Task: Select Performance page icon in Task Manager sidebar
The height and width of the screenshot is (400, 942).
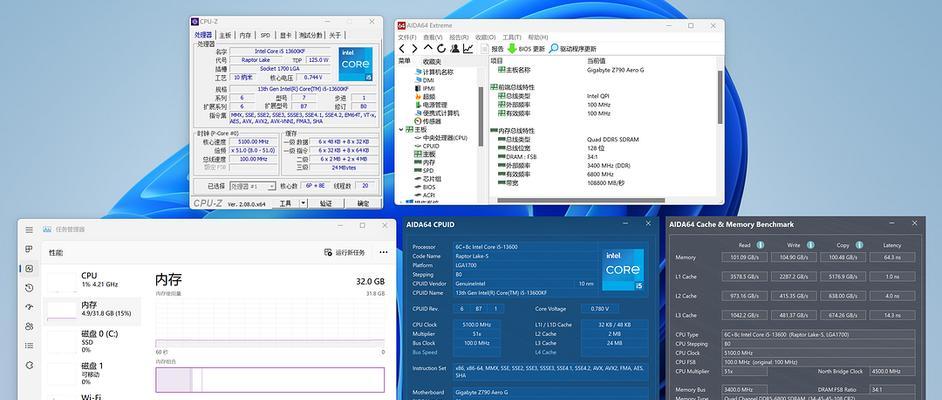Action: (29, 268)
